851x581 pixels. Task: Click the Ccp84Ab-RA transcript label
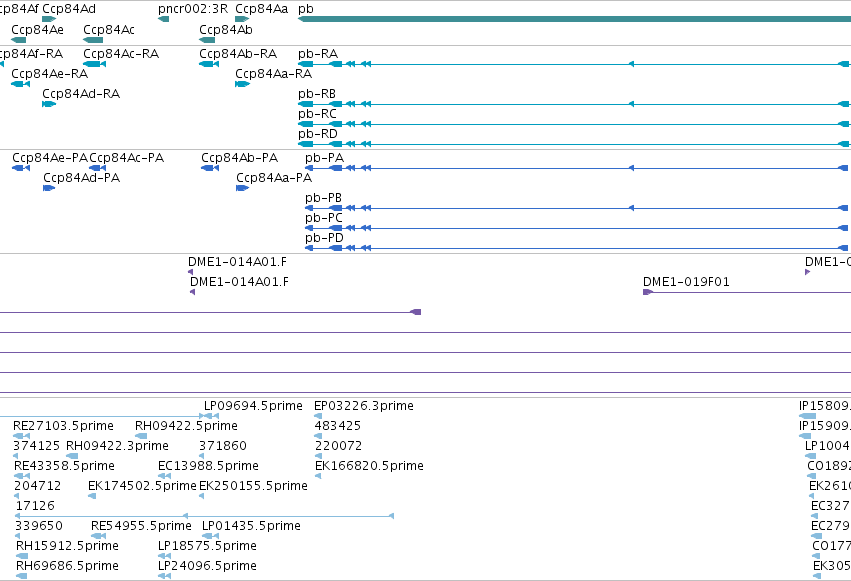(238, 54)
